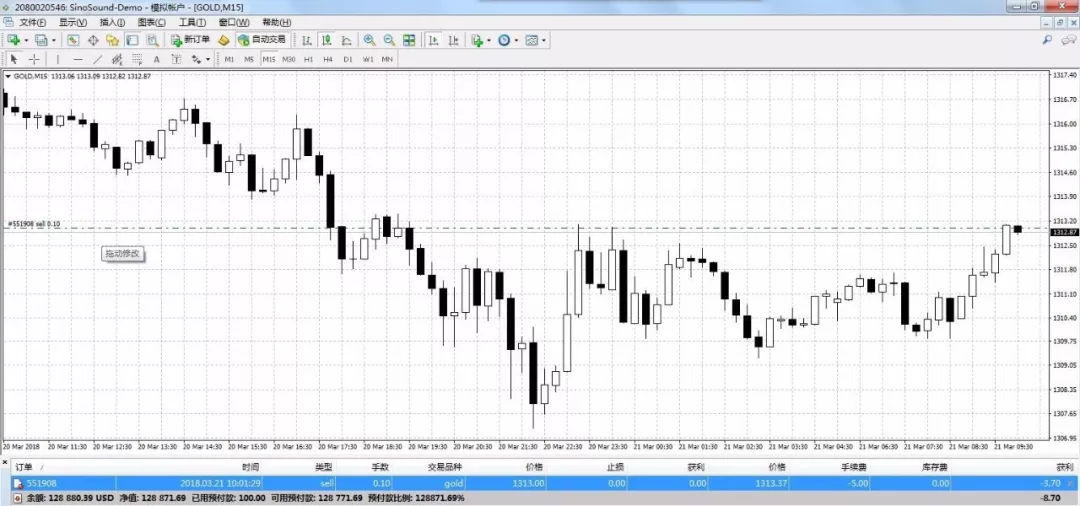
Task: Zoom in on the chart
Action: (x=369, y=40)
